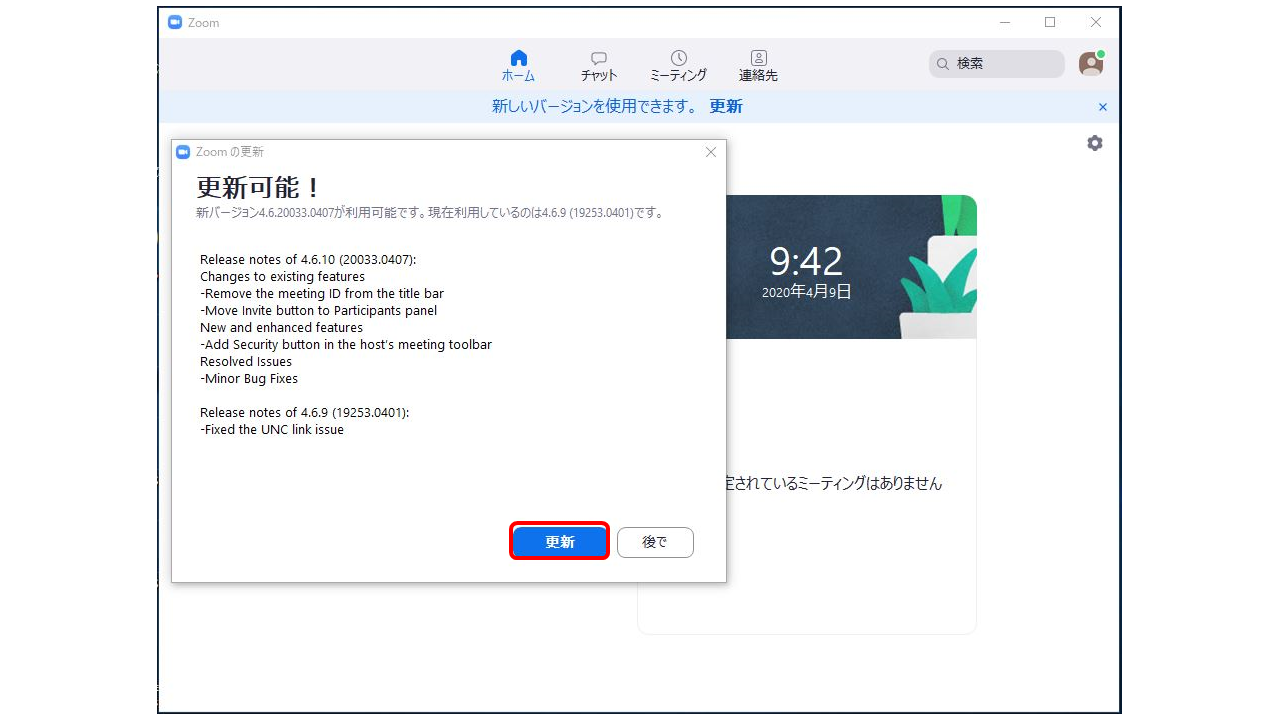Switch to the チャット tab
Image resolution: width=1280 pixels, height=720 pixels.
tap(599, 66)
